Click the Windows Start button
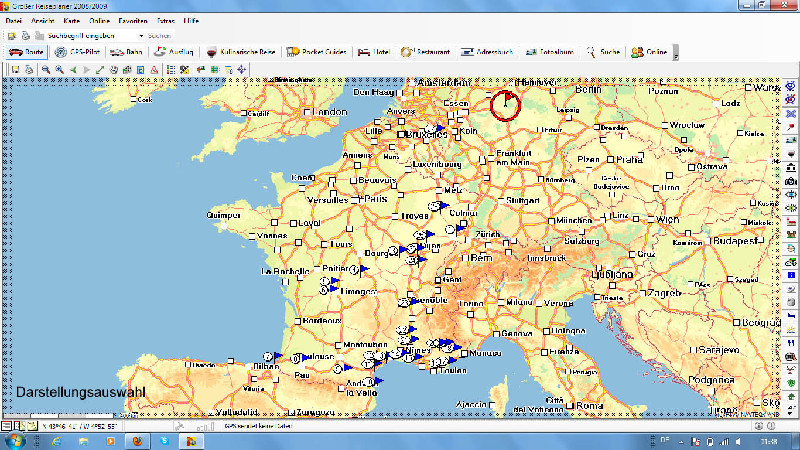 point(16,440)
